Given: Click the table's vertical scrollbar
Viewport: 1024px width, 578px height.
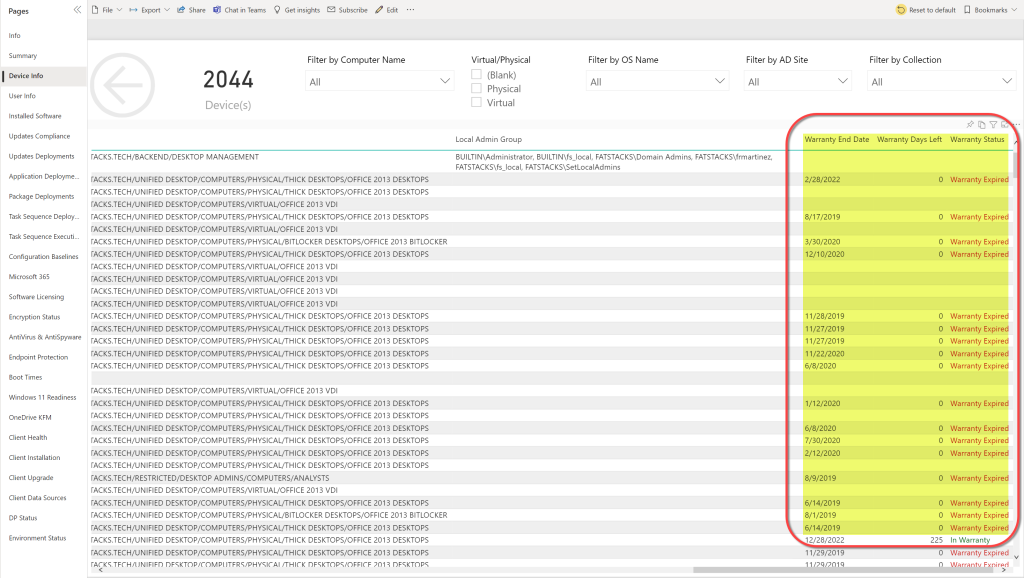Looking at the screenshot, I should [x=1017, y=163].
